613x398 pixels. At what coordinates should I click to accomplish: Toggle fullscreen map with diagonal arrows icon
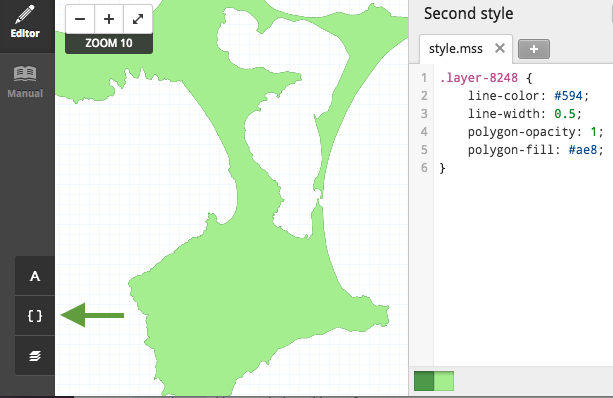click(138, 19)
